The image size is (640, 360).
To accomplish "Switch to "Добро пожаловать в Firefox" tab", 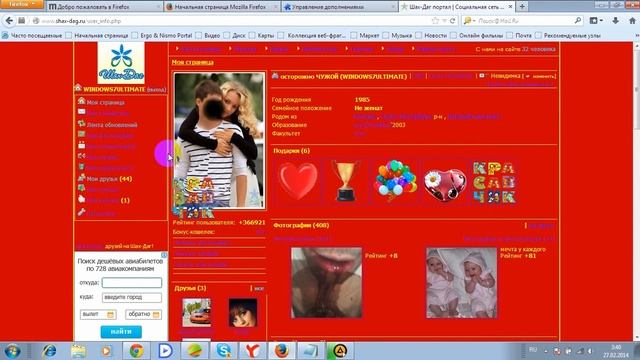I will coord(104,7).
